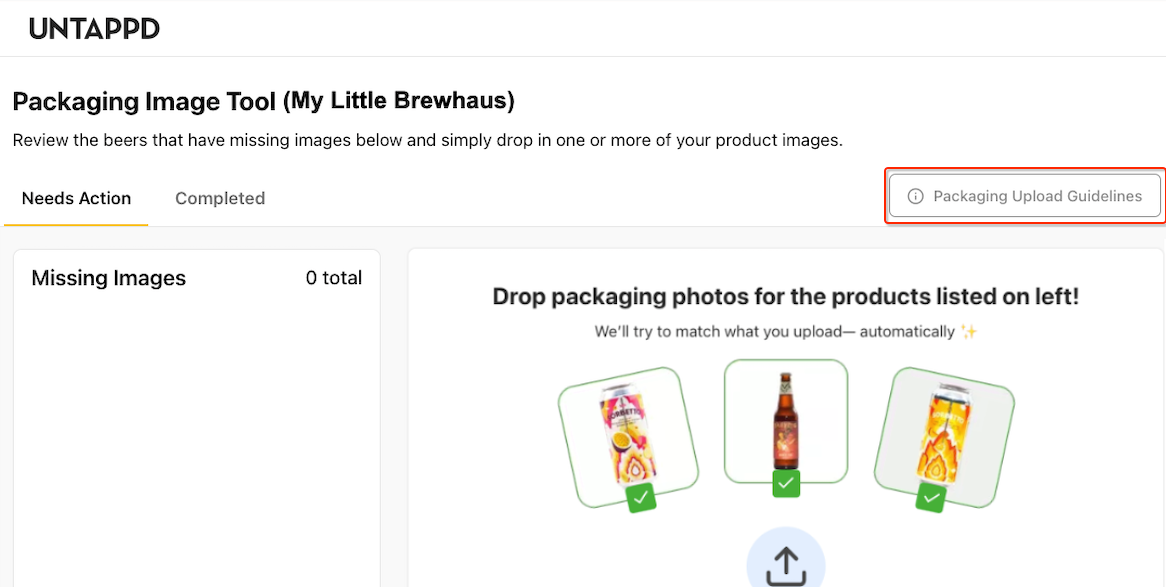The image size is (1166, 587).
Task: Click the Packaging Image Tool page title
Action: (263, 101)
